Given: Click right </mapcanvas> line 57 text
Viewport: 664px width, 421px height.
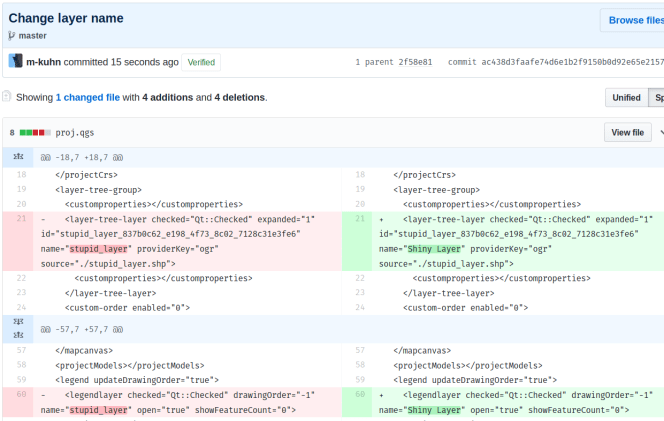Looking at the screenshot, I should 422,351.
